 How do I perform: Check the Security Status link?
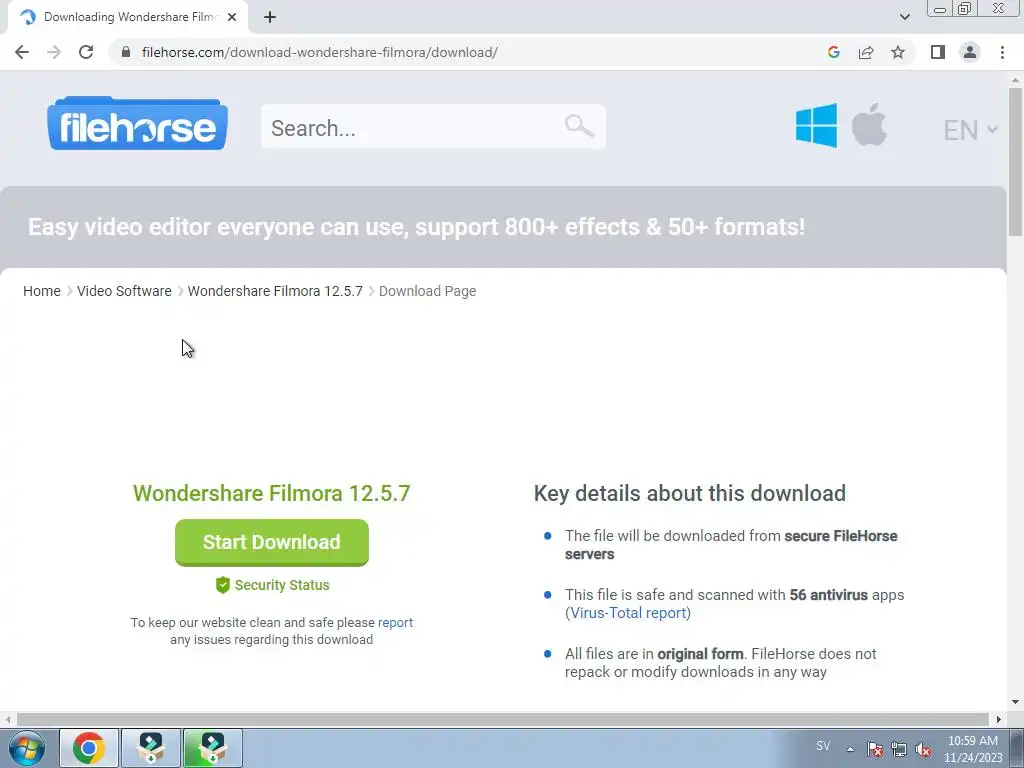coord(272,585)
